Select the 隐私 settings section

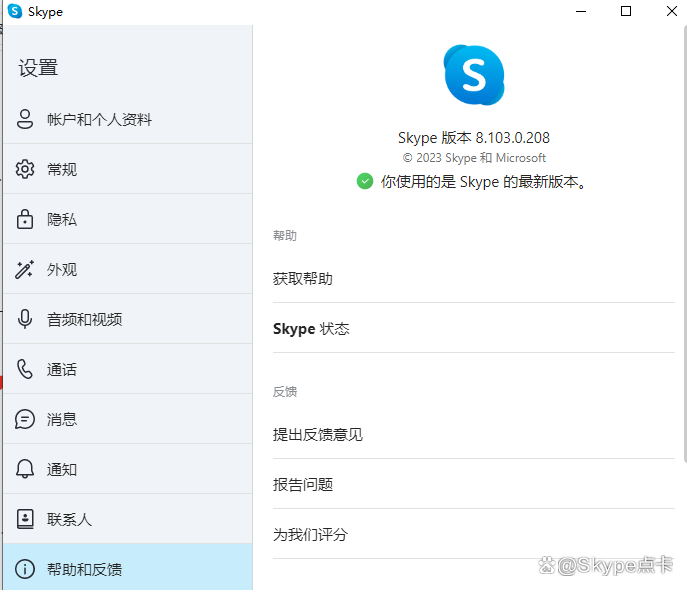(128, 219)
